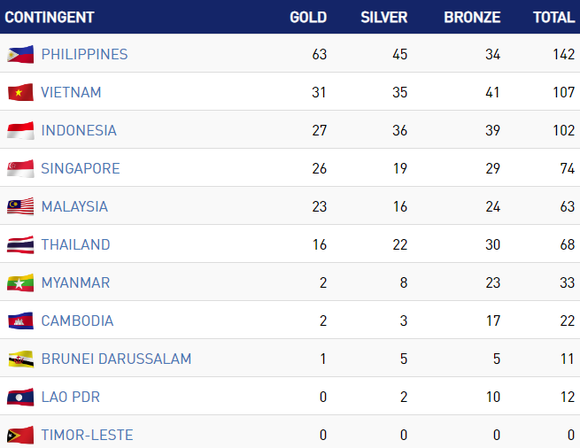The image size is (580, 448).
Task: Click the GOLD column header
Action: (x=308, y=17)
